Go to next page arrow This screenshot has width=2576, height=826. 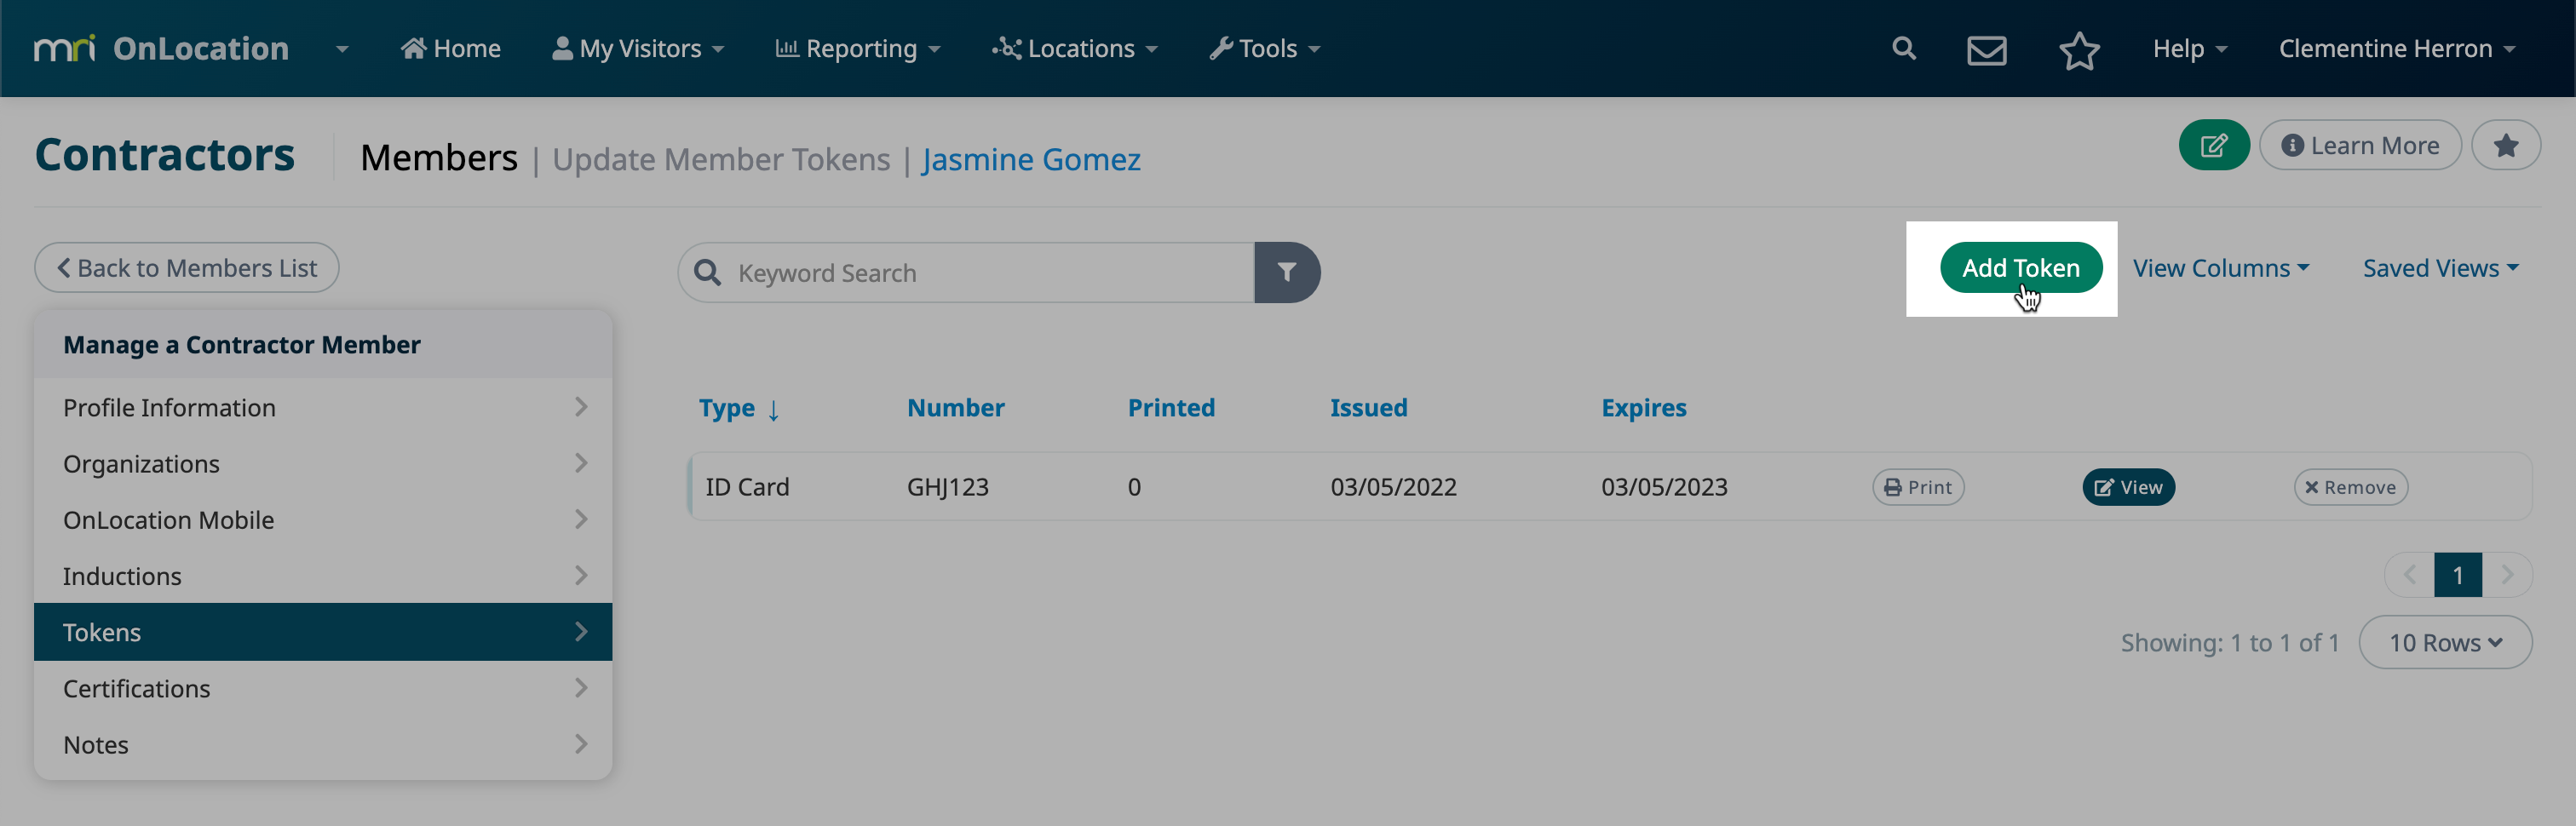[x=2506, y=575]
